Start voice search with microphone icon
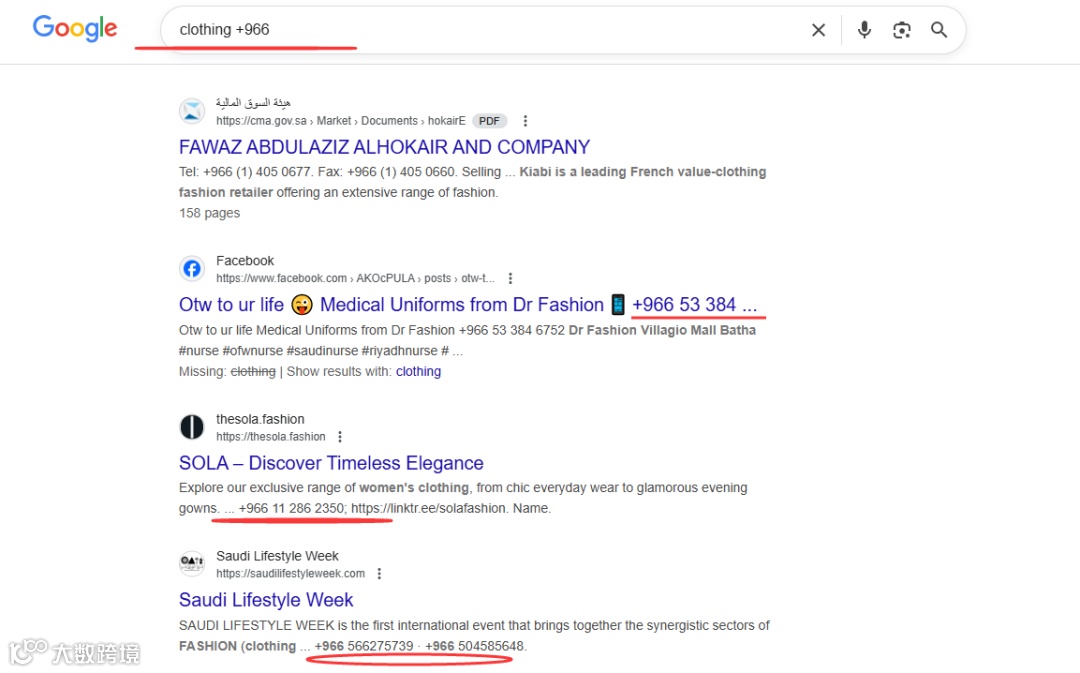 [x=864, y=30]
